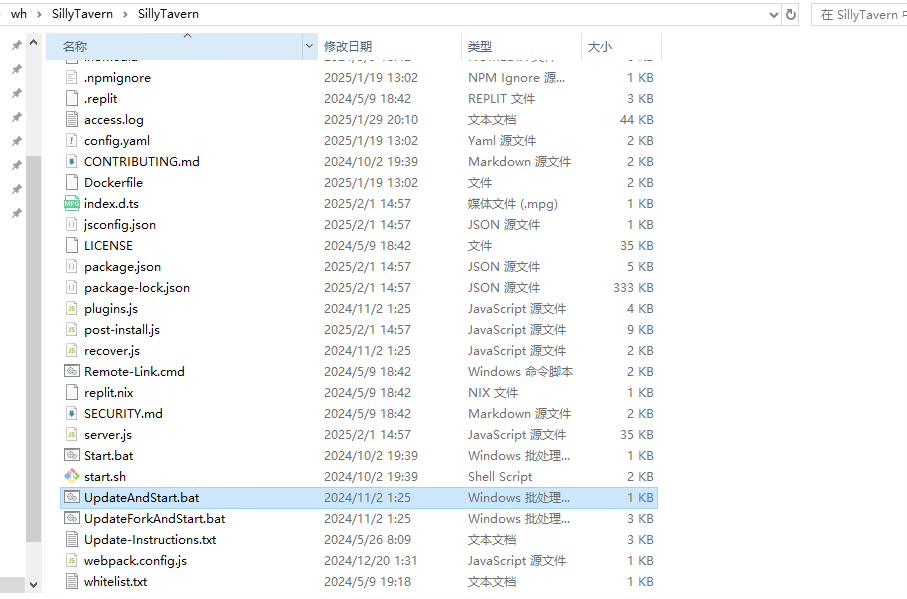Viewport: 907px width, 599px height.
Task: Navigate to the parent SillyTavern breadcrumb
Action: pyautogui.click(x=82, y=14)
